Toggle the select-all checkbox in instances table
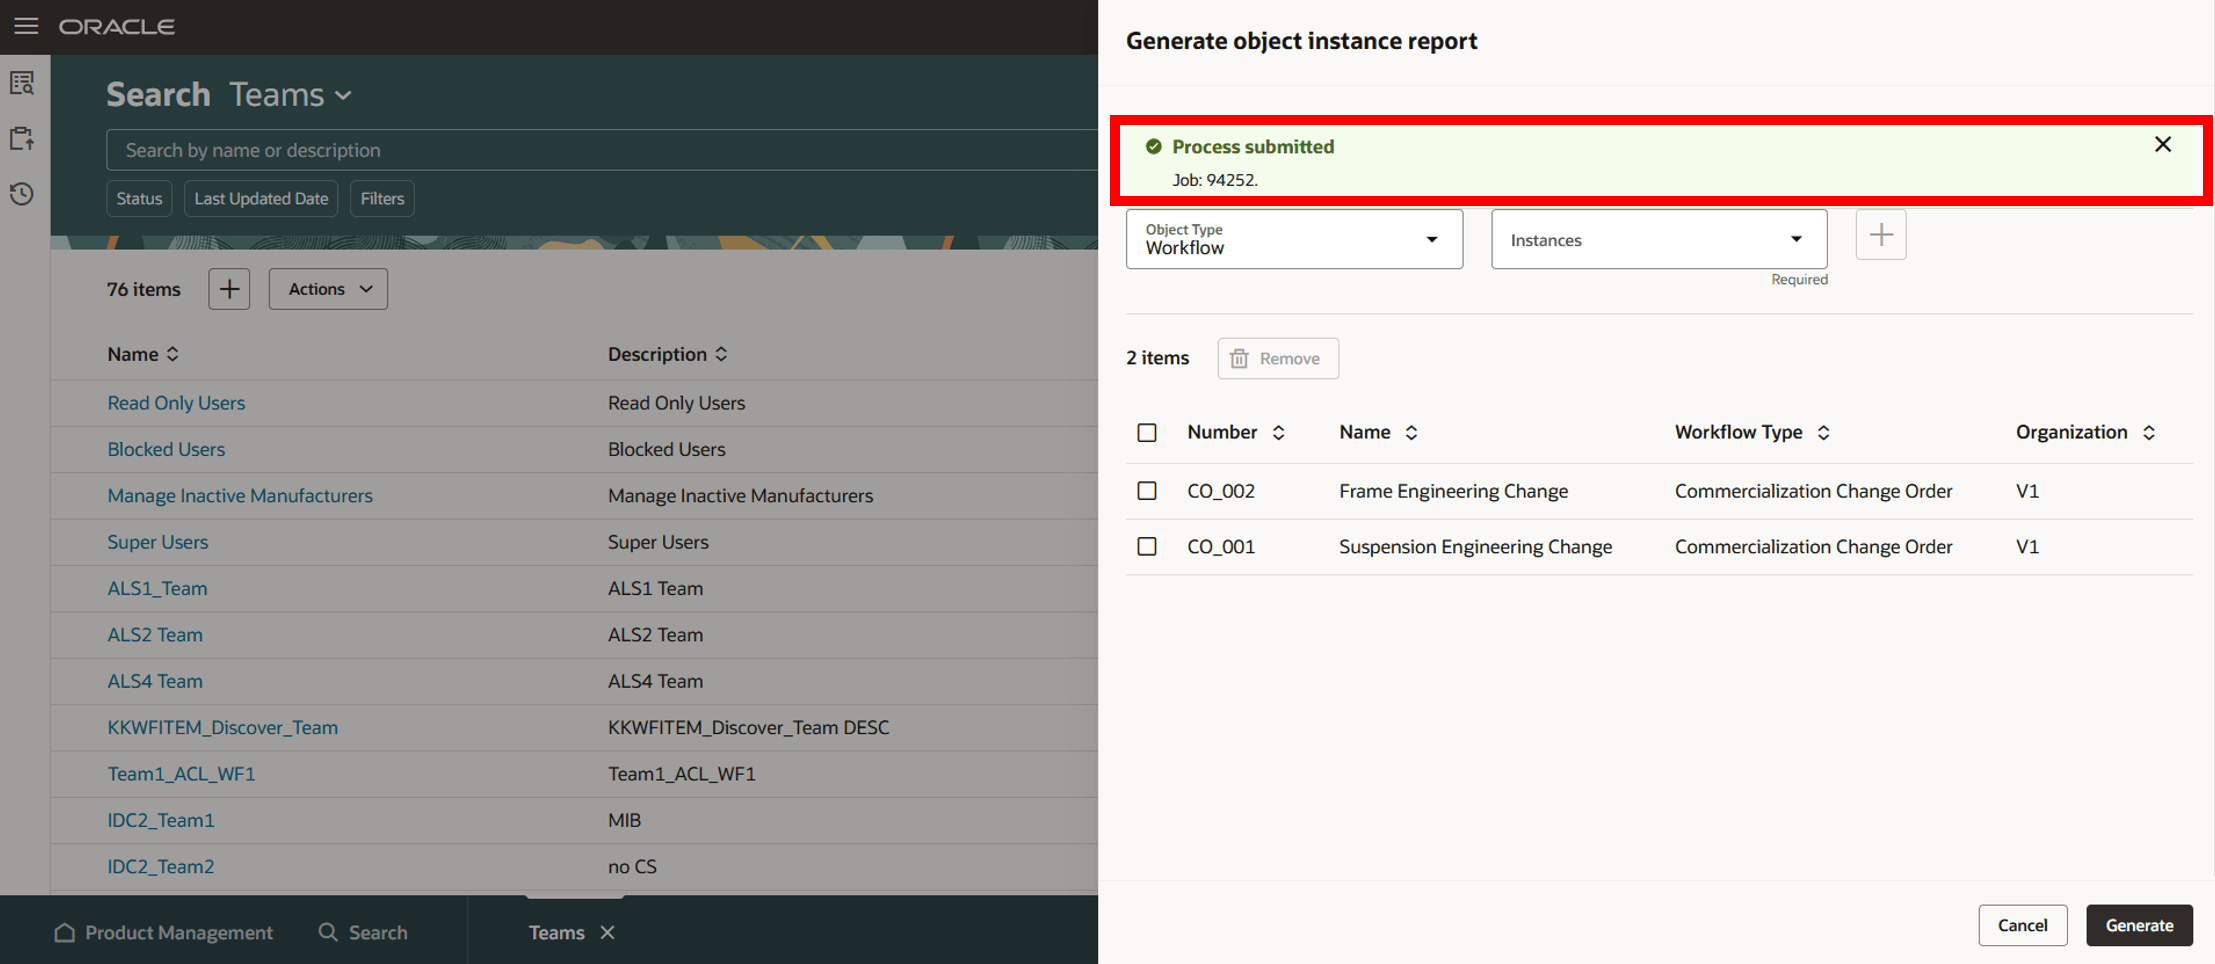The image size is (2215, 964). [1146, 432]
